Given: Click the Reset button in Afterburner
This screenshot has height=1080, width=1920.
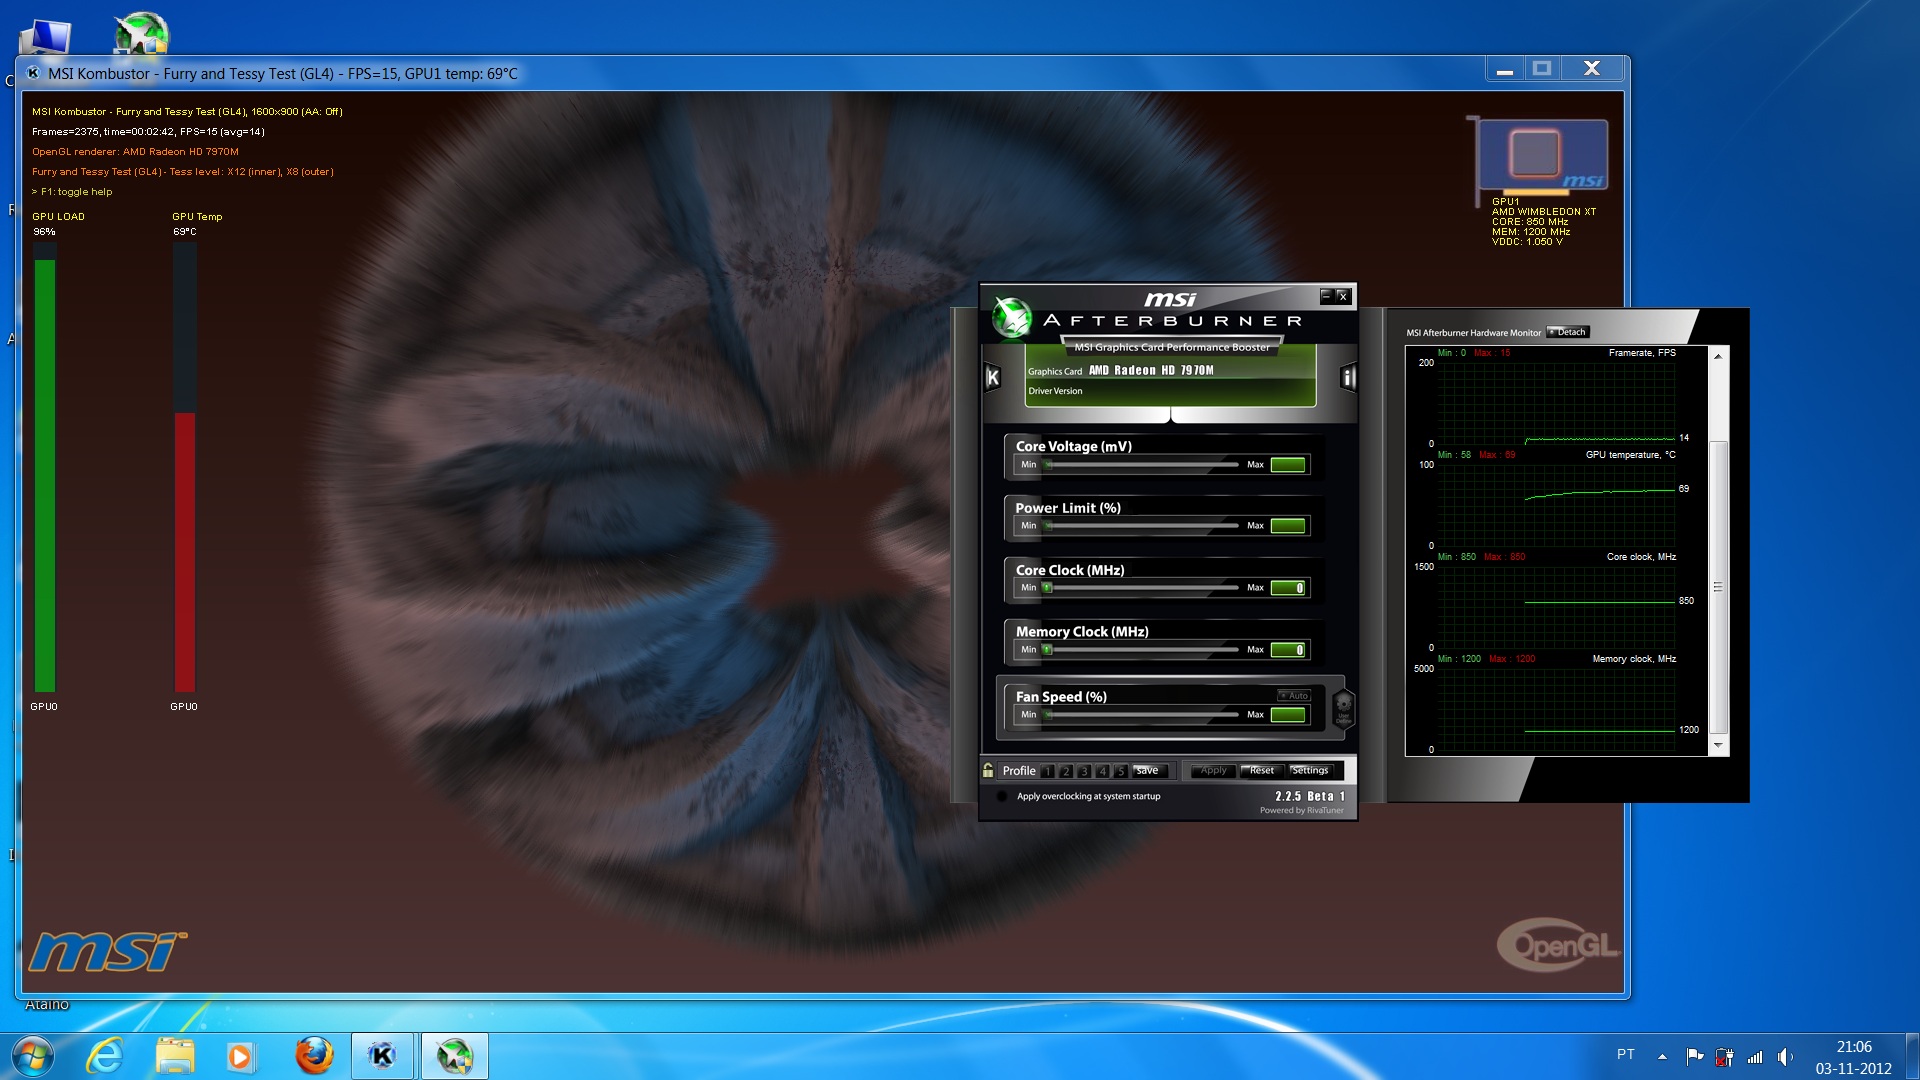Looking at the screenshot, I should click(x=1261, y=771).
